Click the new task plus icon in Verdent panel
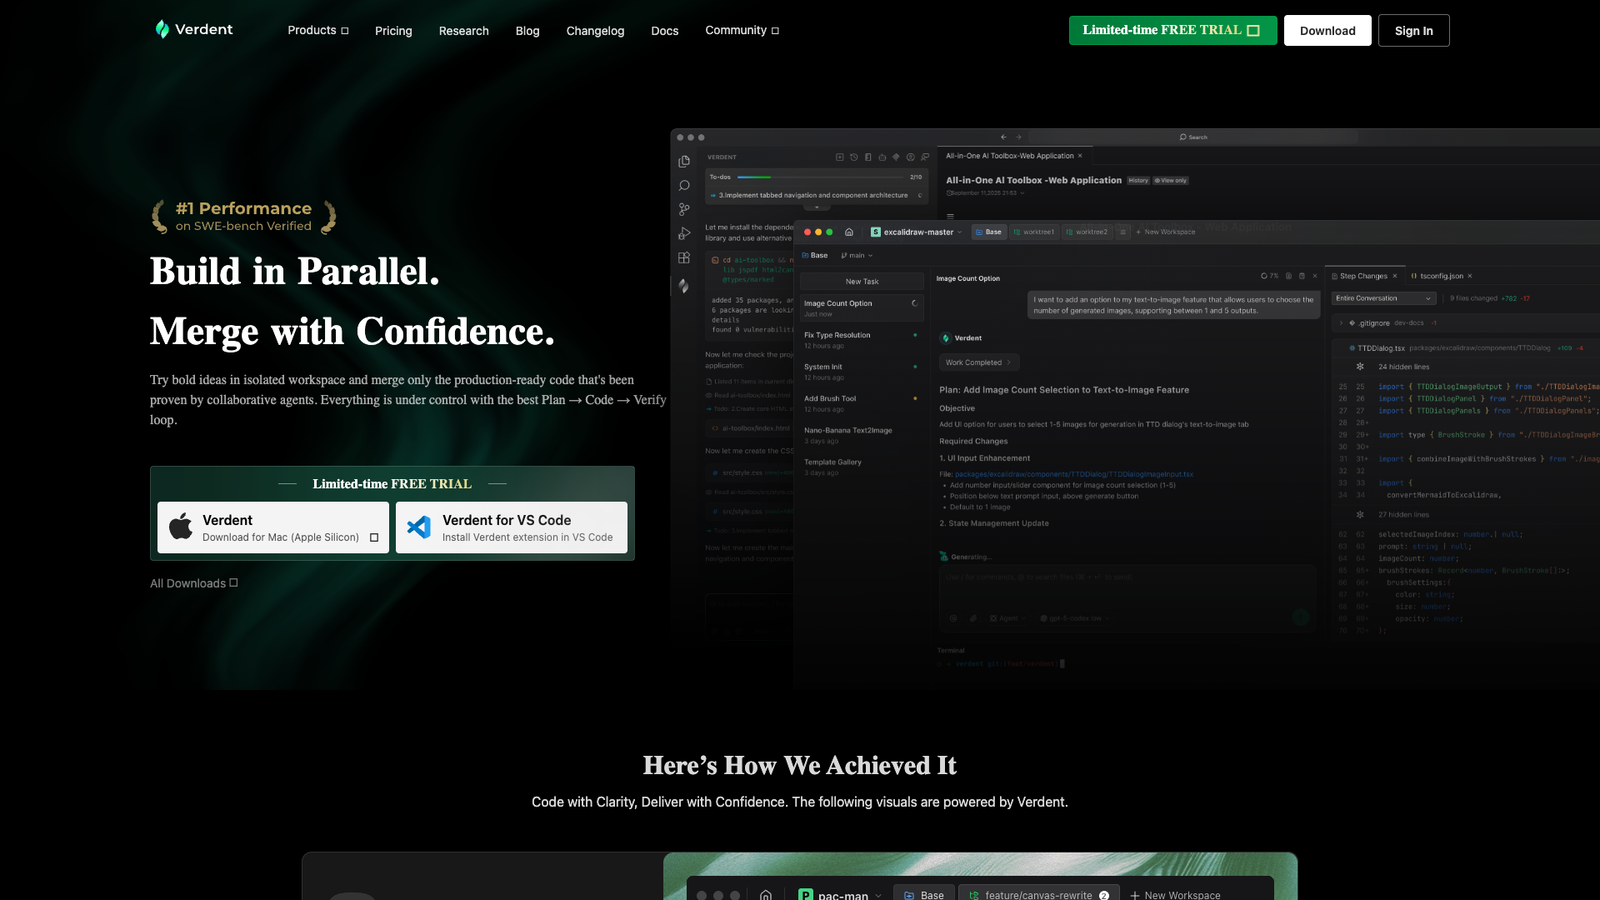The image size is (1600, 900). point(839,157)
